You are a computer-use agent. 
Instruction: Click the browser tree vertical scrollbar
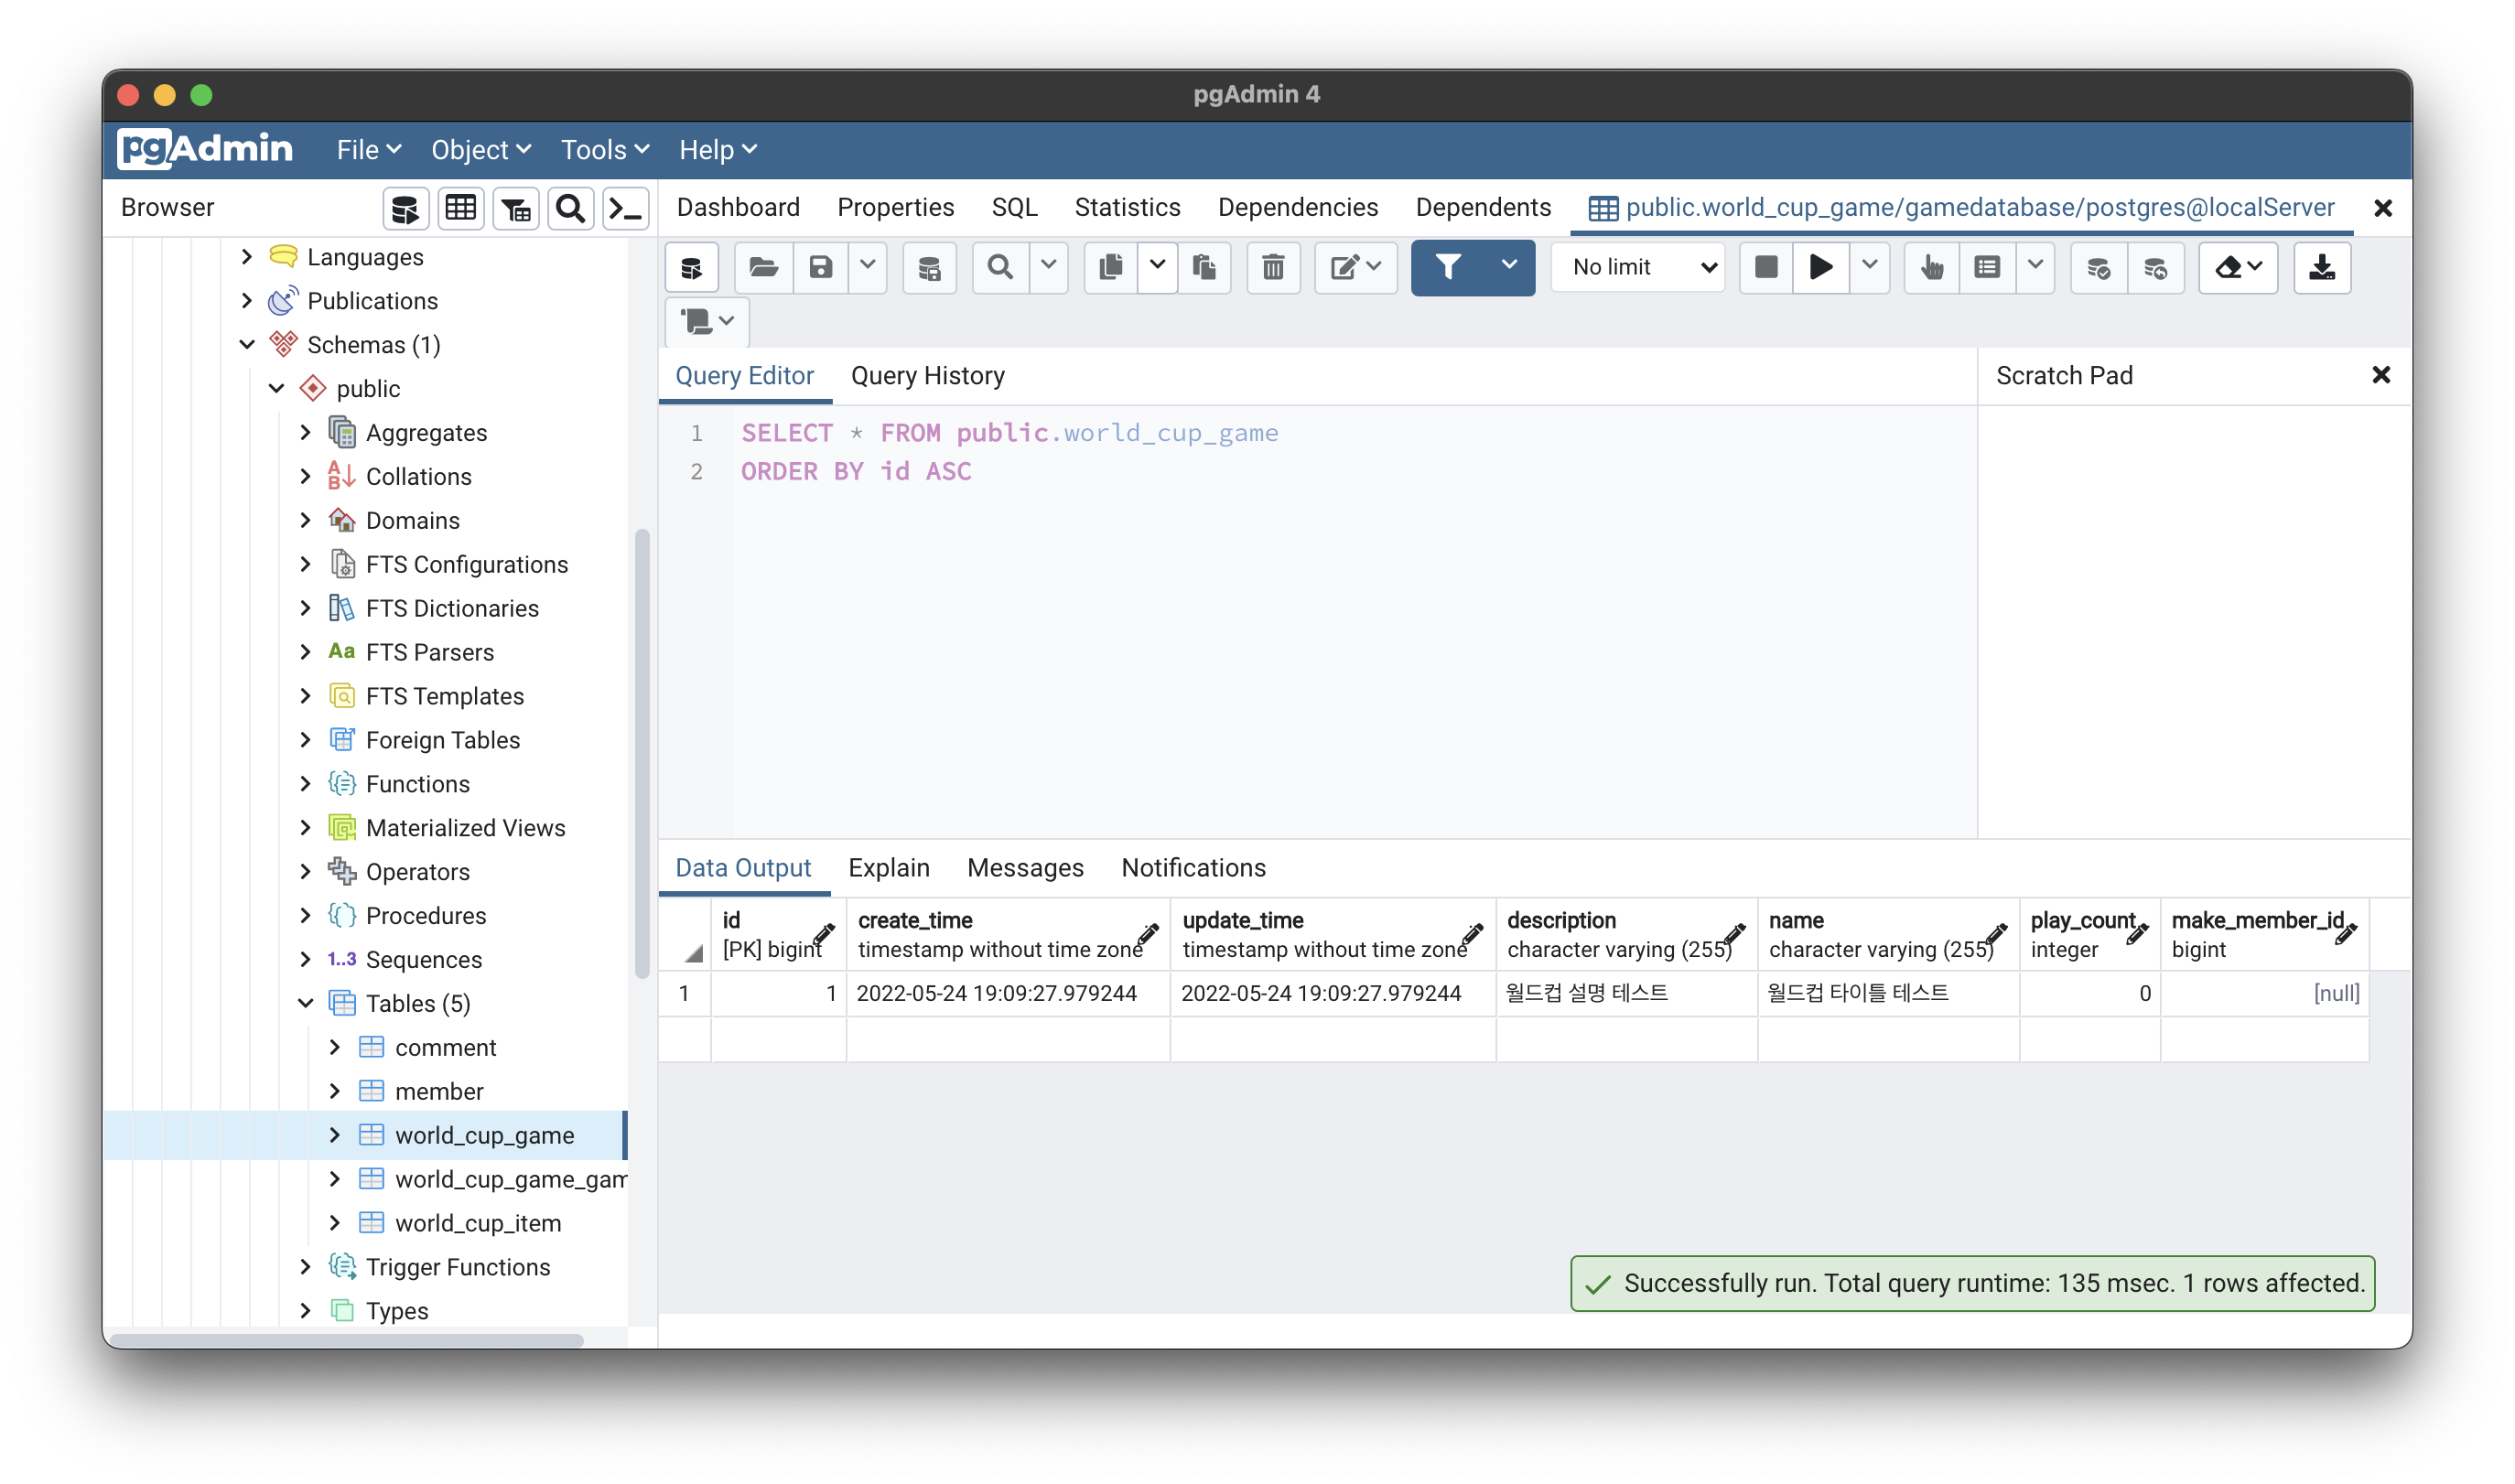point(642,754)
